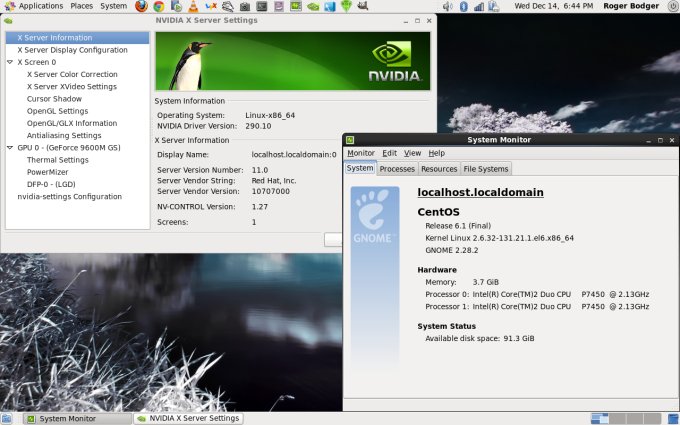Launch Firefox from the top panel
This screenshot has width=680, height=425.
point(141,6)
